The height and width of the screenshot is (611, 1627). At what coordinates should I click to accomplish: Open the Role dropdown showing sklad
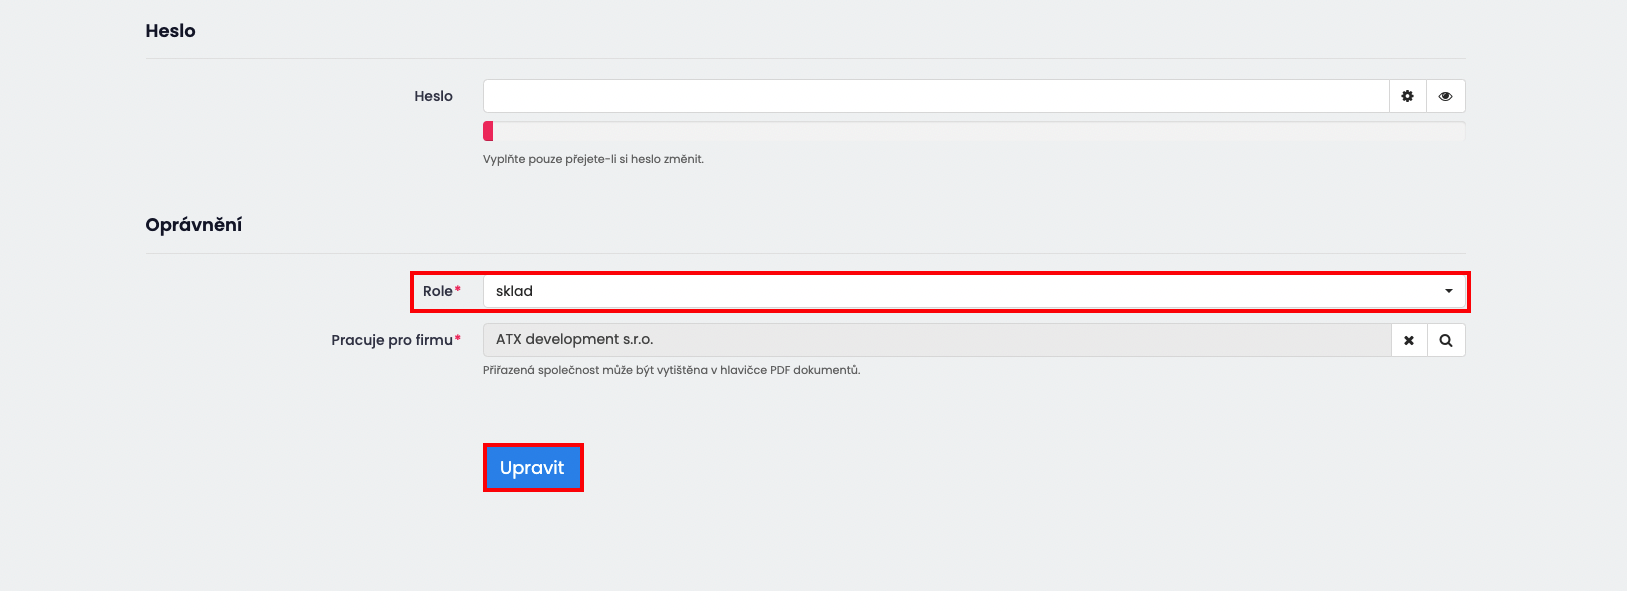pyautogui.click(x=974, y=291)
